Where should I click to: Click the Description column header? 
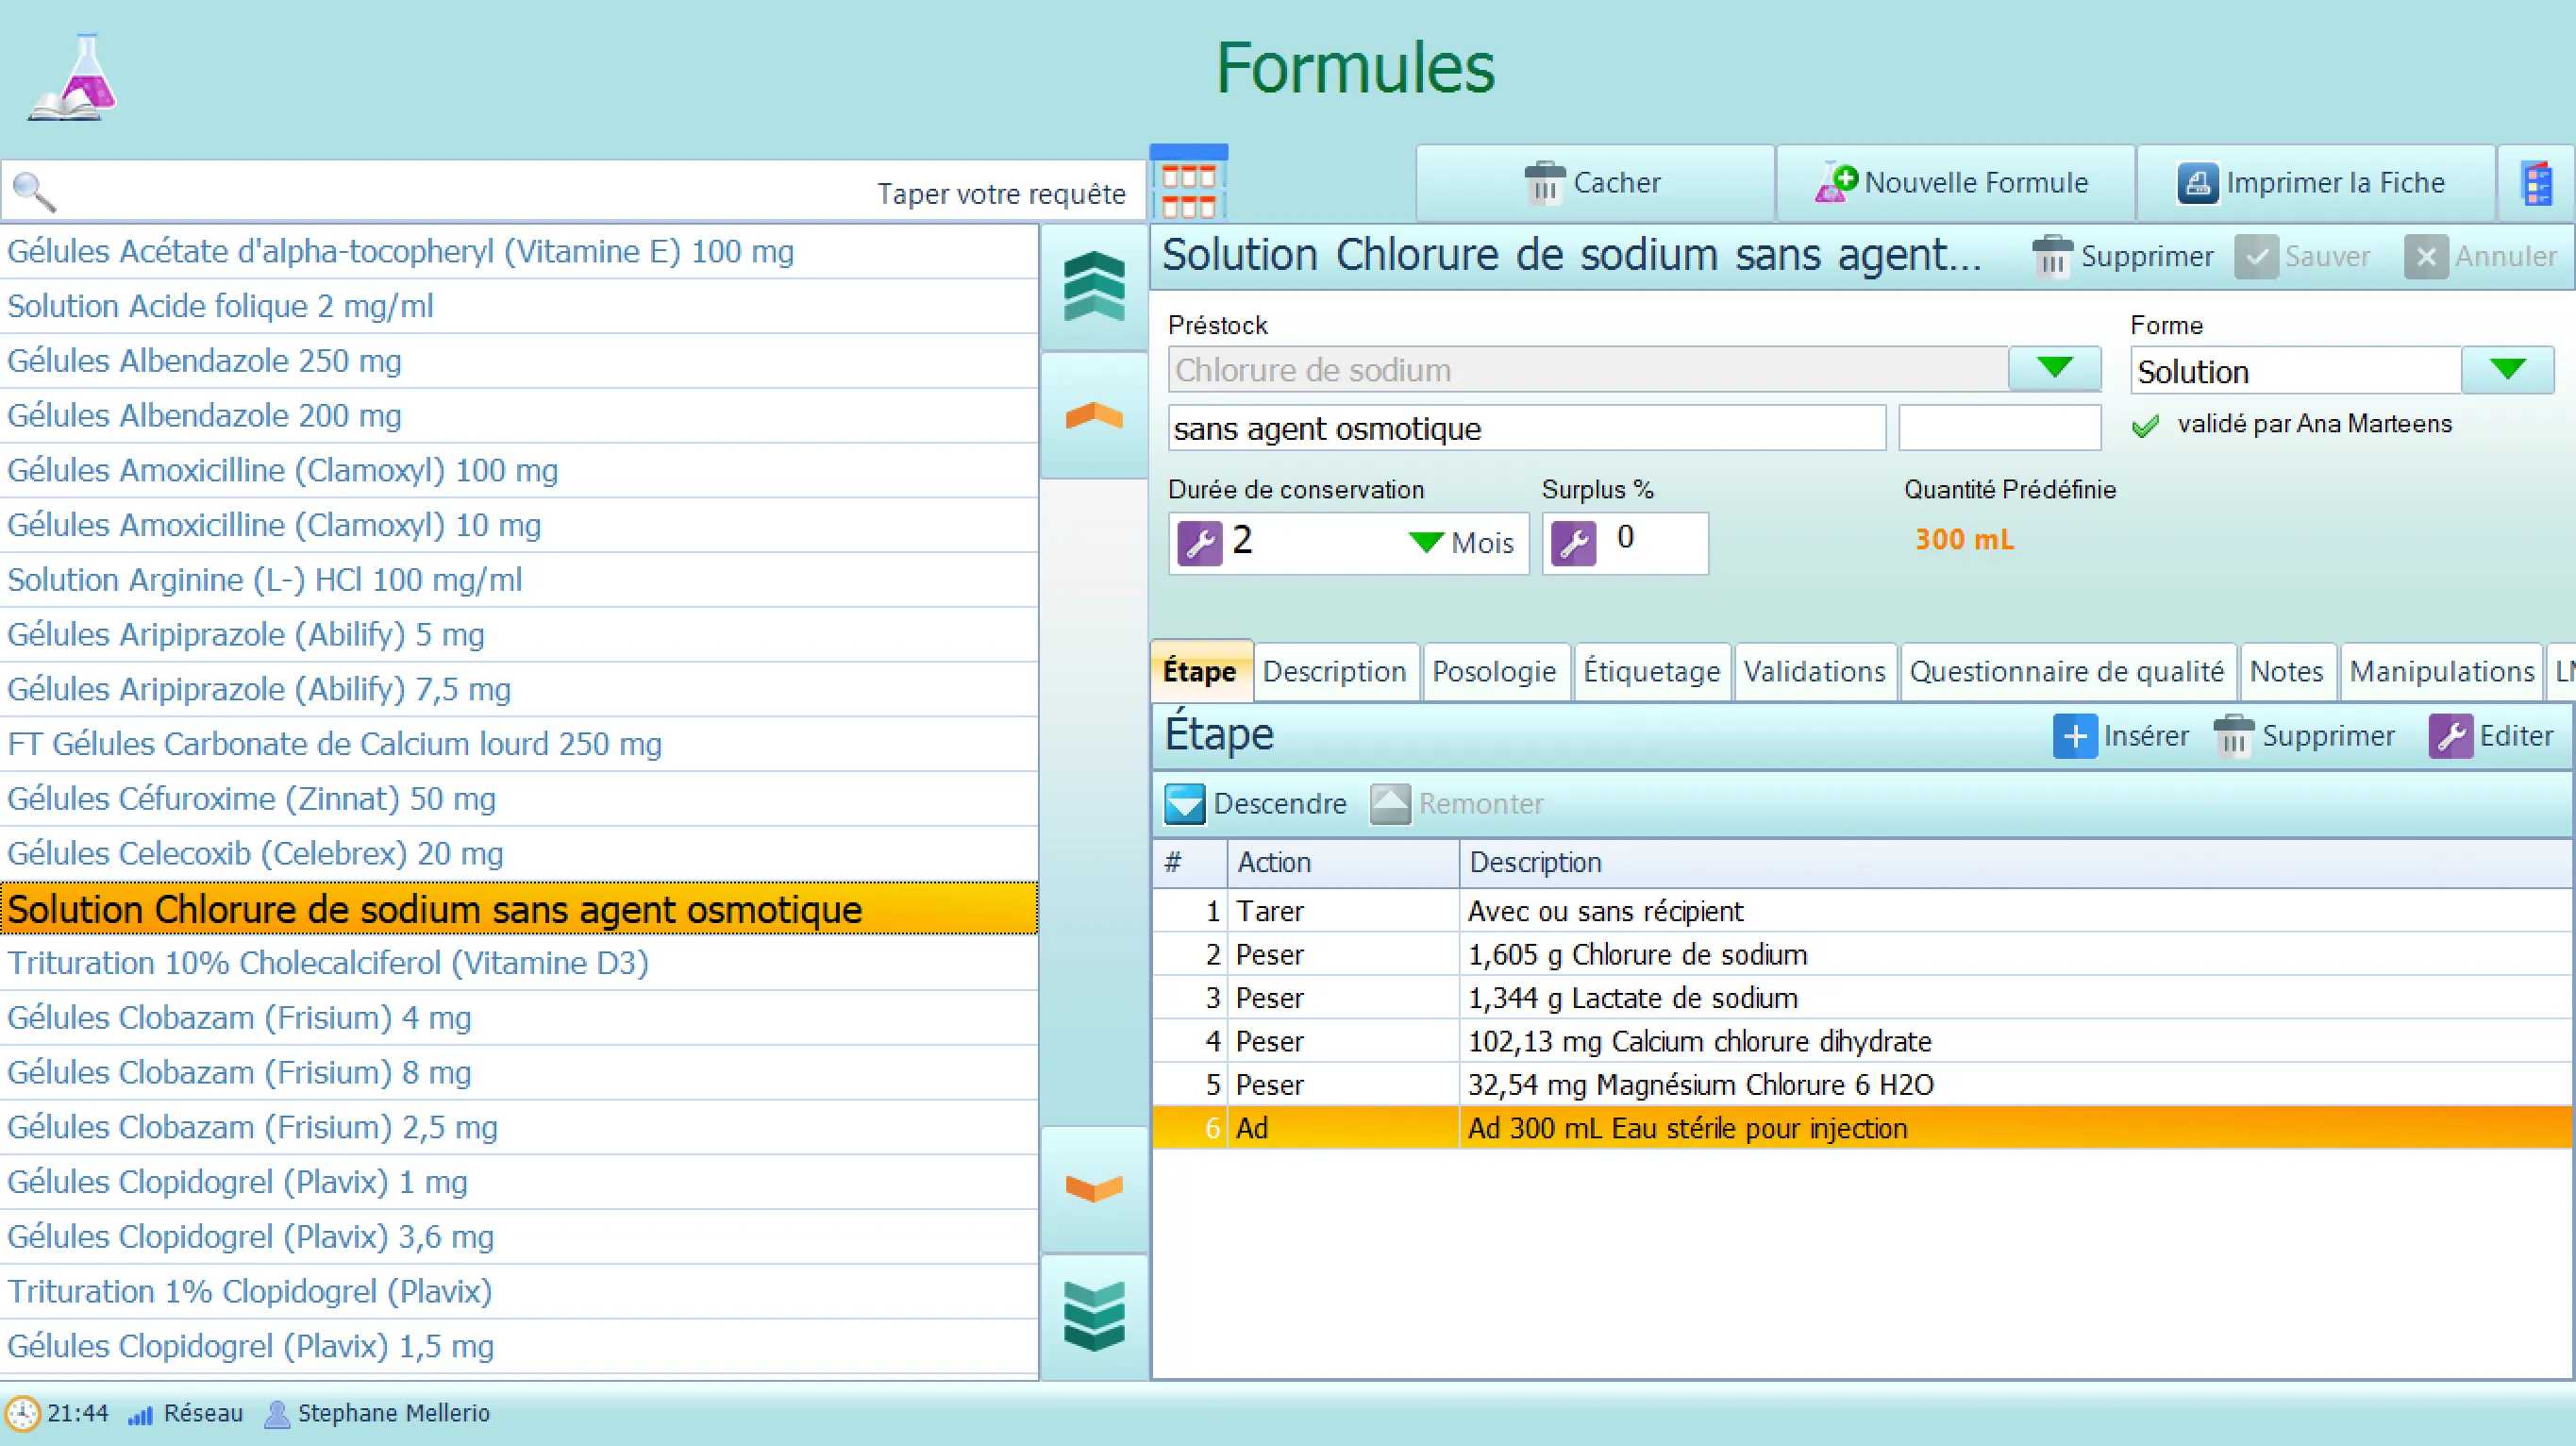click(2016, 863)
